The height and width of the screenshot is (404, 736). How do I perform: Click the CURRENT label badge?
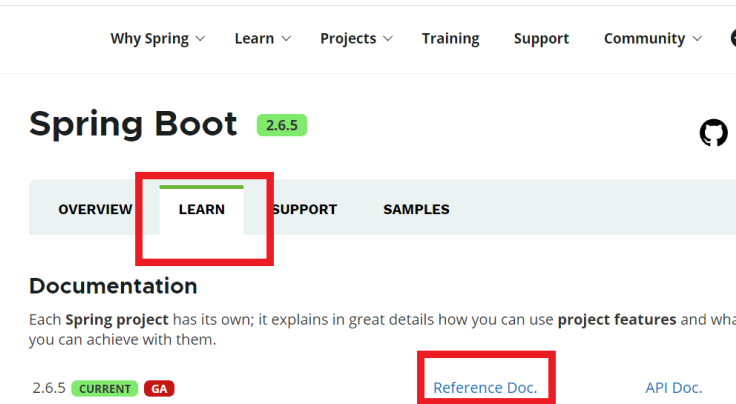tap(105, 389)
